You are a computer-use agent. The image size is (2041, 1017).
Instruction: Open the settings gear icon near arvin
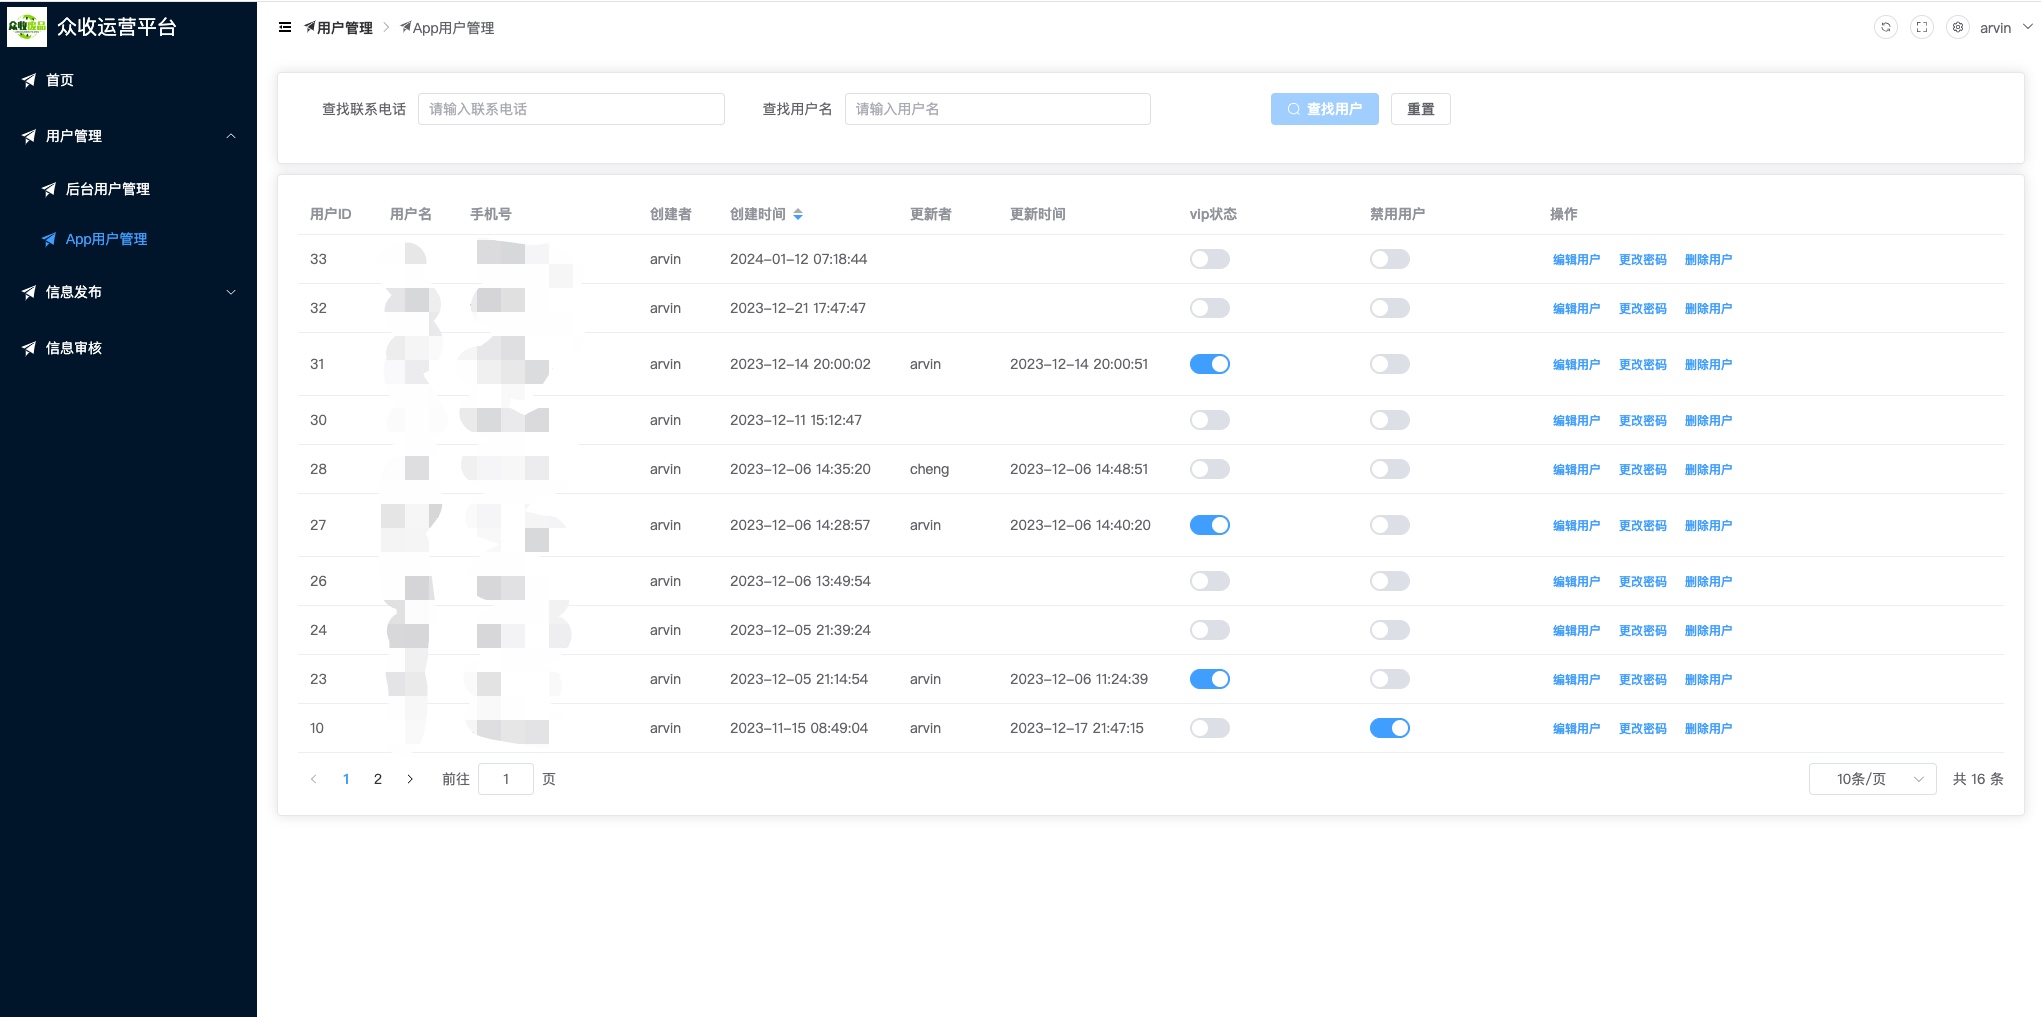(1958, 27)
